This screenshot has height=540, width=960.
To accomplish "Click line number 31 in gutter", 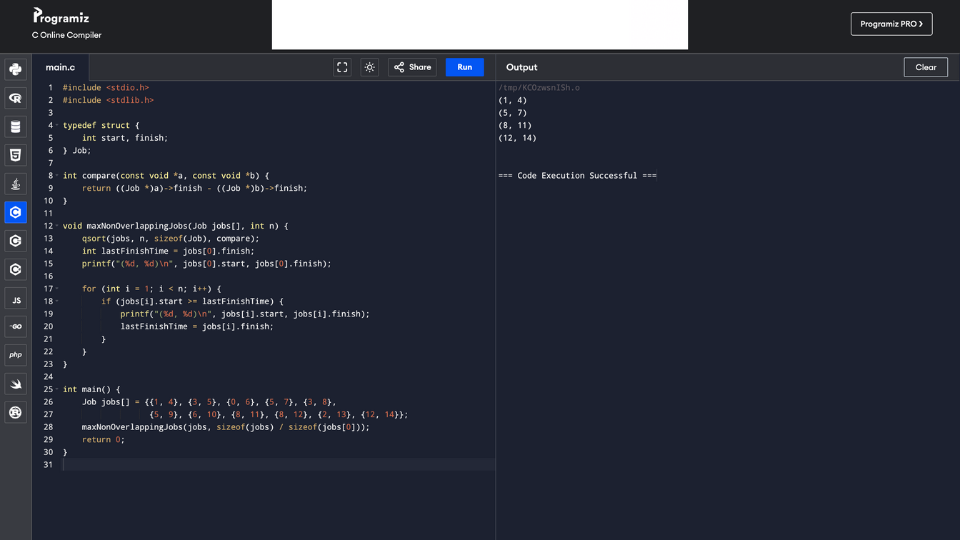I will pos(48,465).
